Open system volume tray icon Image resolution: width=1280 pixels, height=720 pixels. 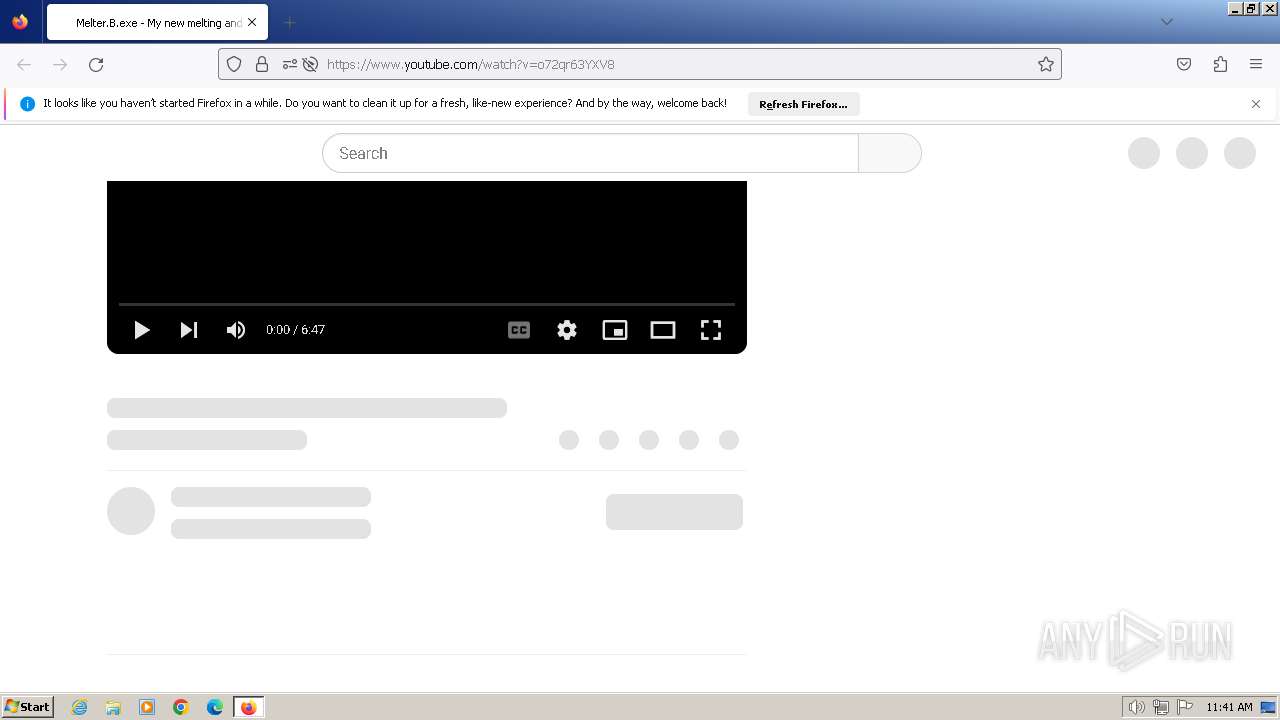point(1136,707)
